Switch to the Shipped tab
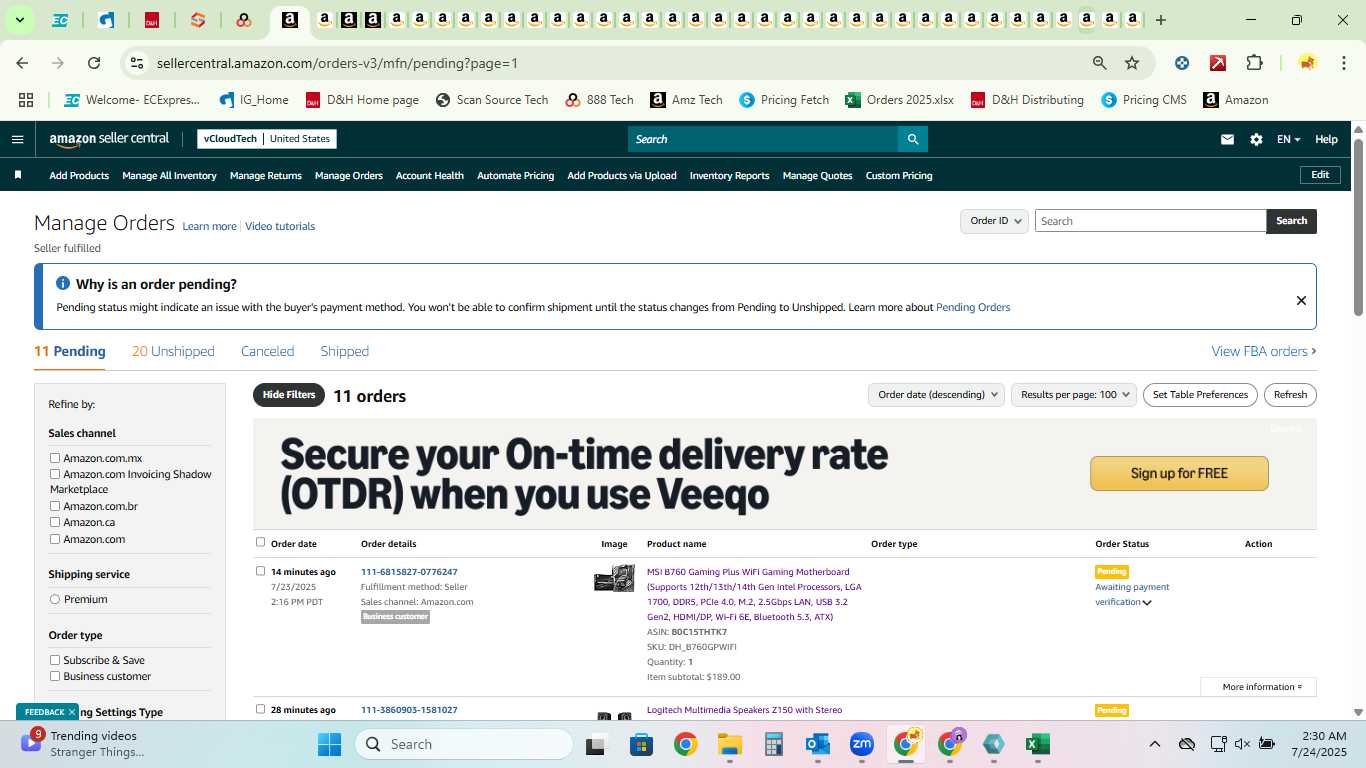Viewport: 1366px width, 768px height. [344, 351]
